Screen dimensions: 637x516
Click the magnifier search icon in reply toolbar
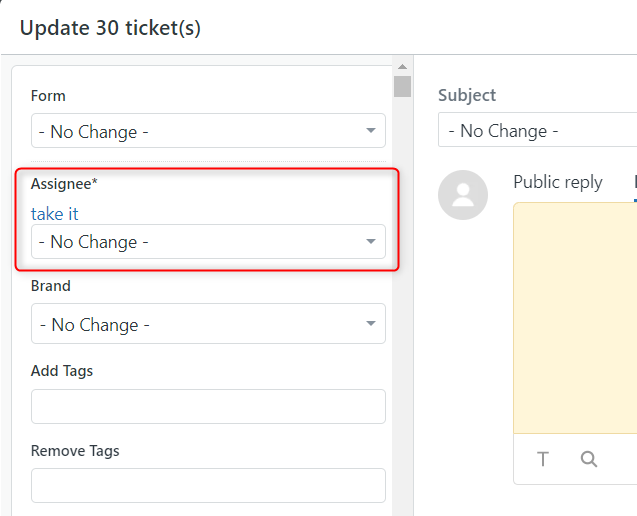pyautogui.click(x=589, y=459)
